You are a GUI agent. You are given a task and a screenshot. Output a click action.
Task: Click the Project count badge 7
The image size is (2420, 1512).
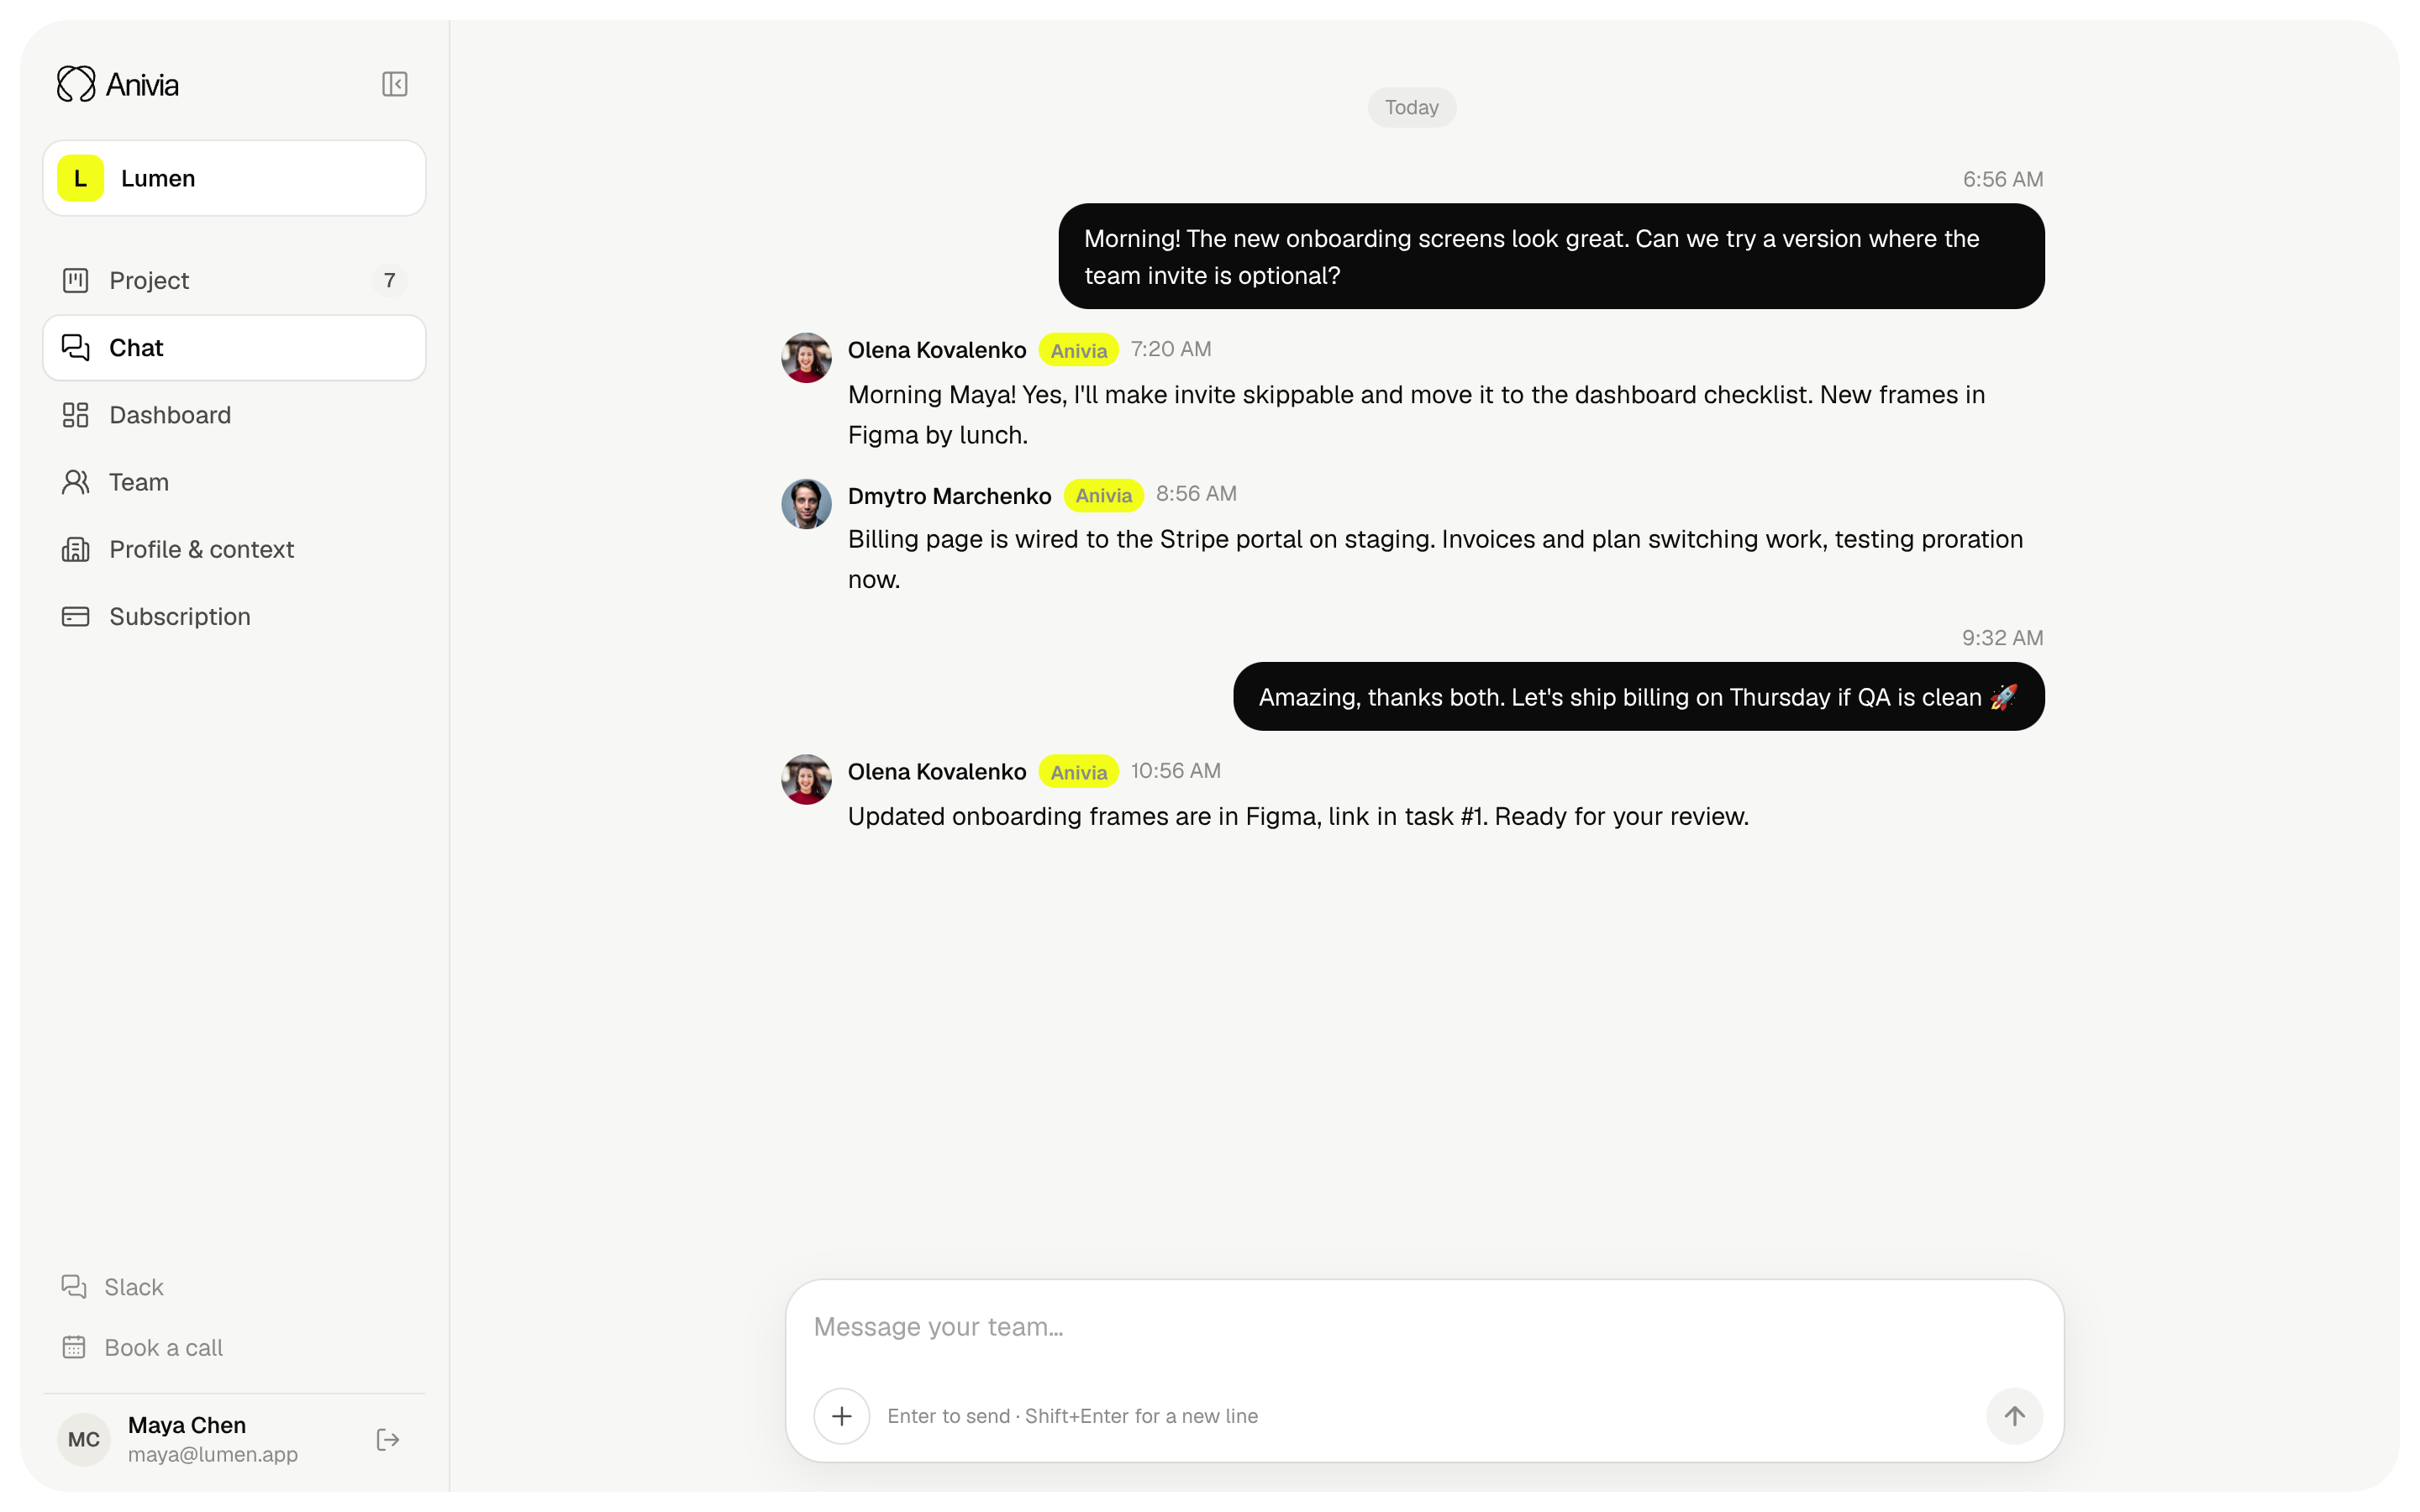coord(390,280)
